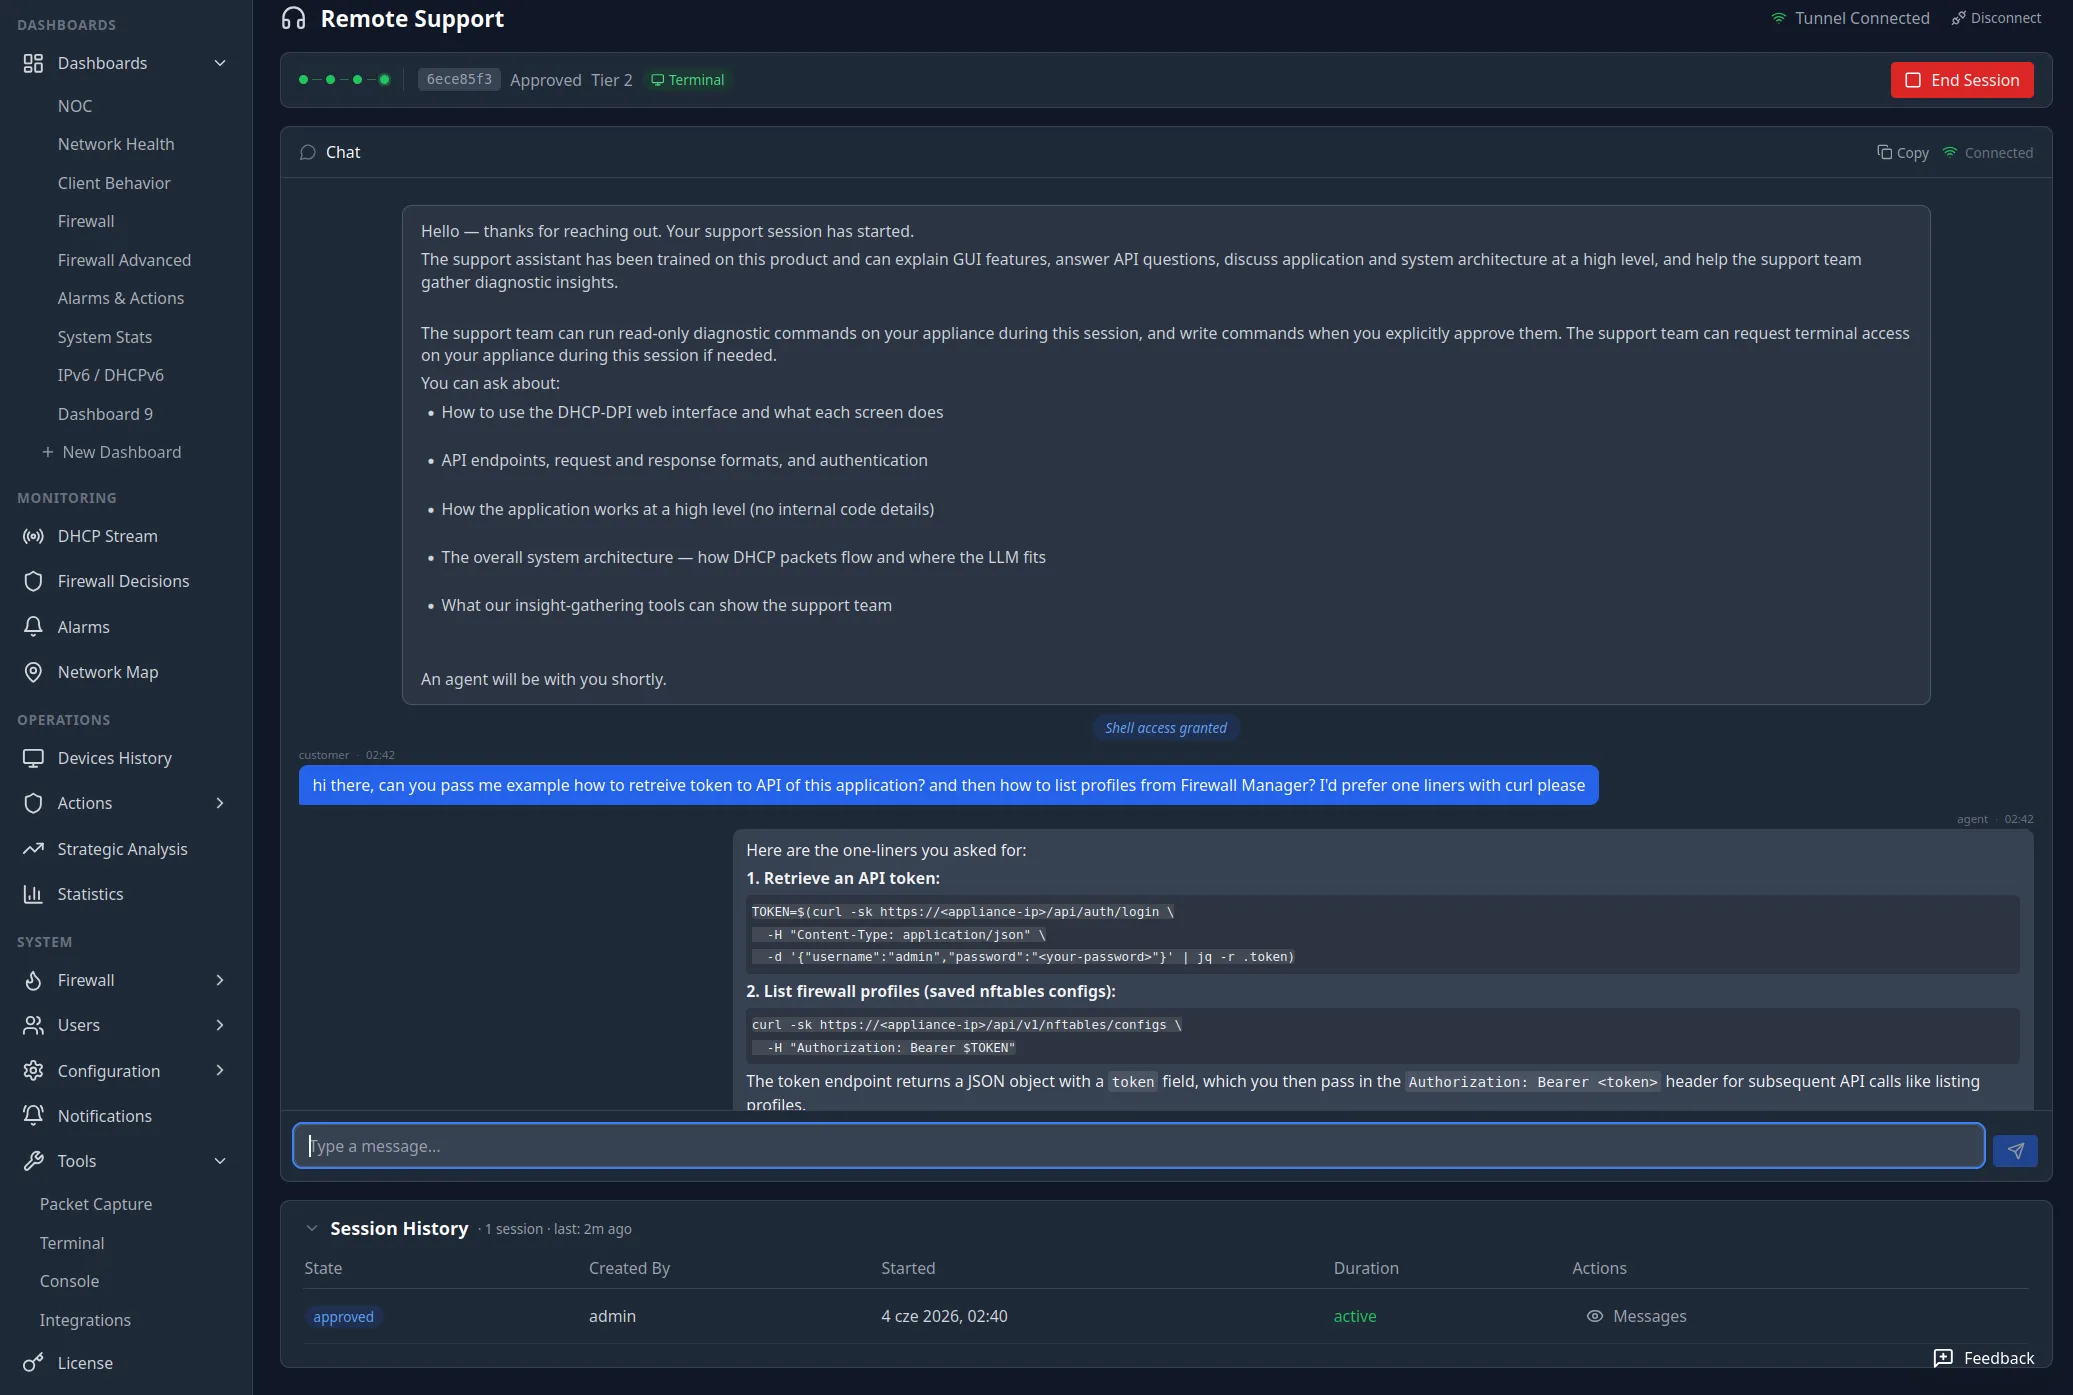Click the Firewall flame icon in System
Screen dimensions: 2073x1395
(x=33, y=980)
